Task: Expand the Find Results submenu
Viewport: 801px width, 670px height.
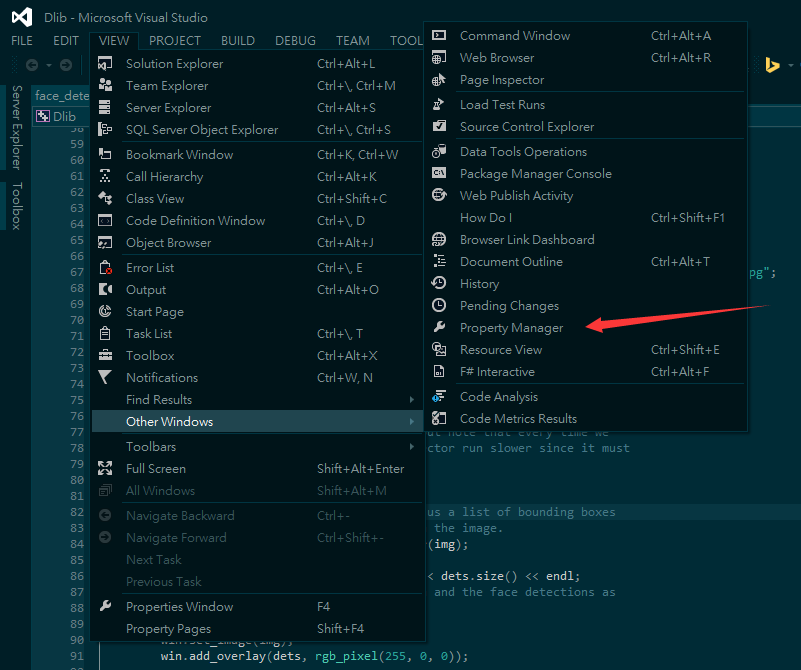Action: coord(411,400)
